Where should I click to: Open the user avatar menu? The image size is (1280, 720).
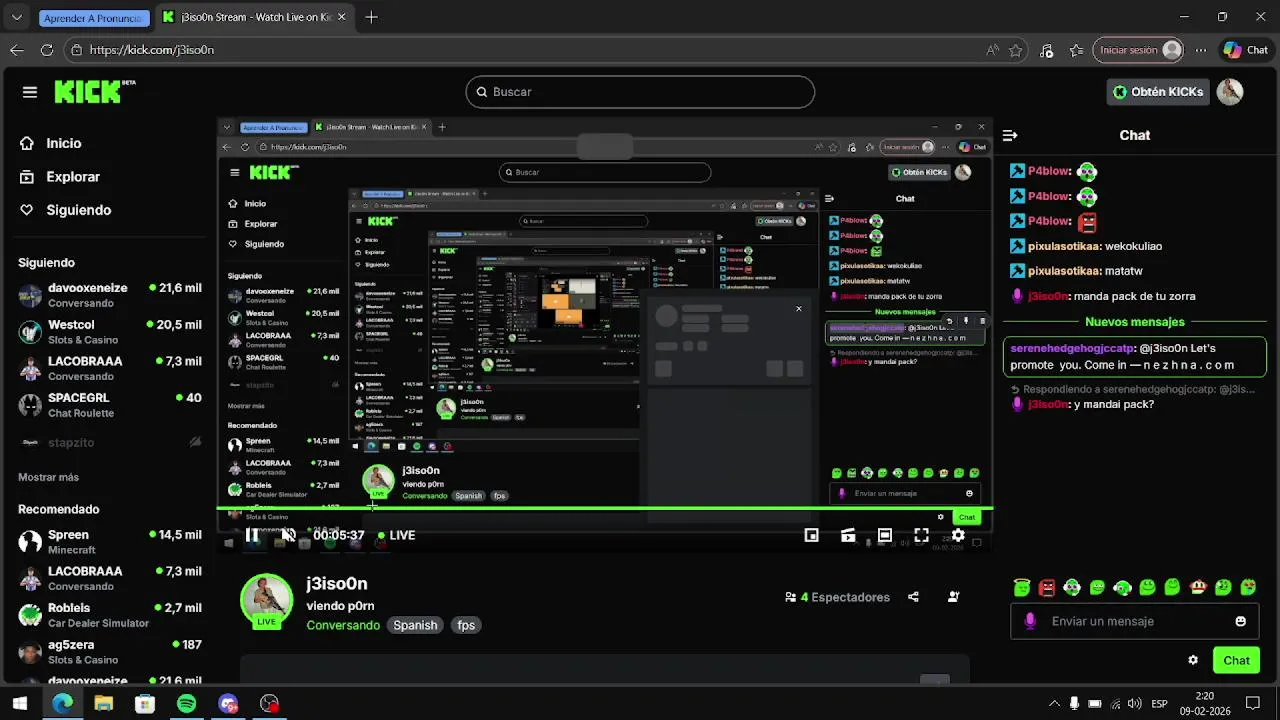tap(1230, 92)
